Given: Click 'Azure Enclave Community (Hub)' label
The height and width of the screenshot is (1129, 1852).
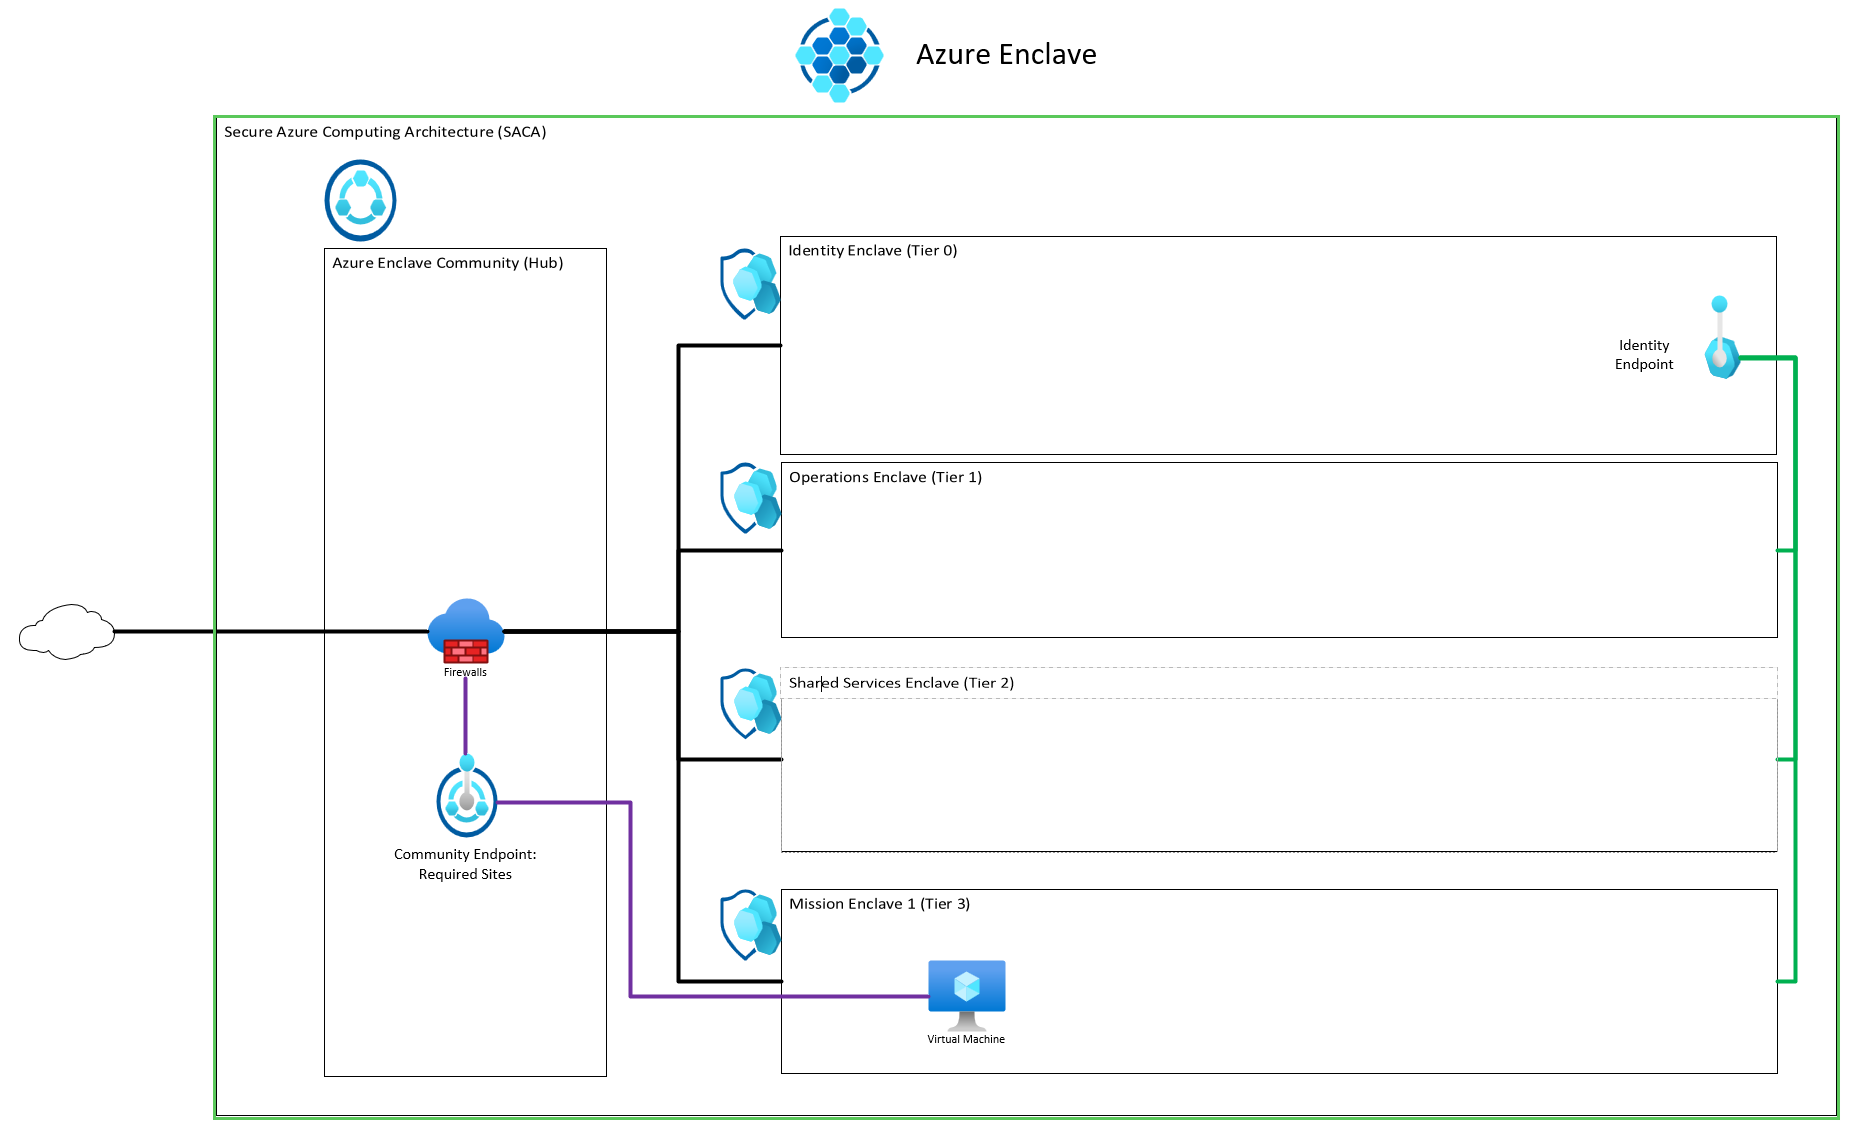Looking at the screenshot, I should pos(448,263).
